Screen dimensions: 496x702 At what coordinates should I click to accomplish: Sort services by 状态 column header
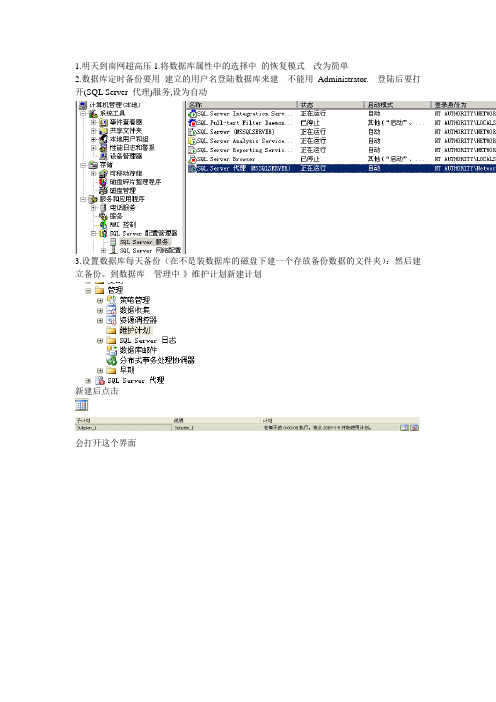[330, 105]
